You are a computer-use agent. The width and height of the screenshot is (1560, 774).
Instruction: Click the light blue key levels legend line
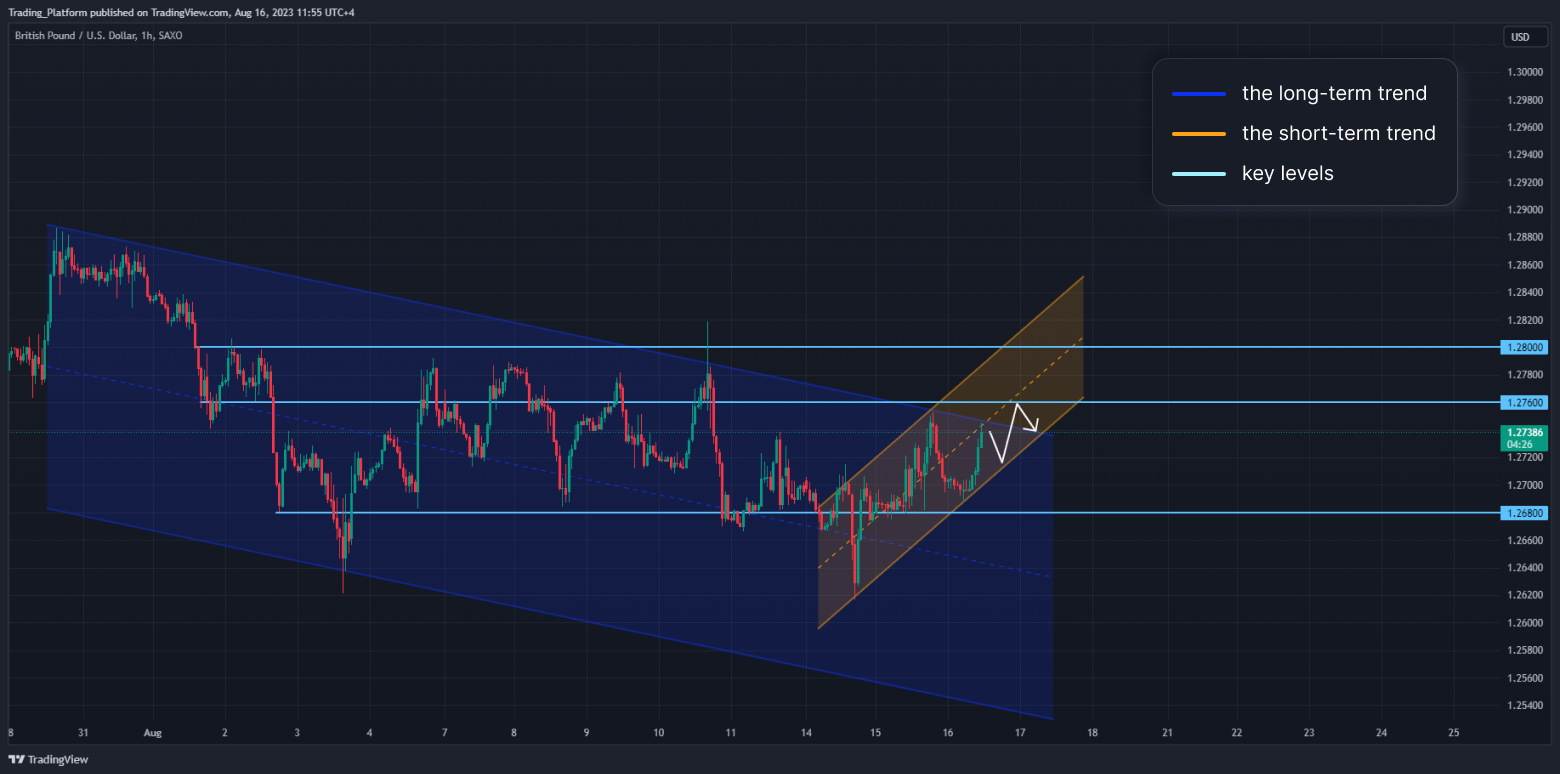(1199, 174)
